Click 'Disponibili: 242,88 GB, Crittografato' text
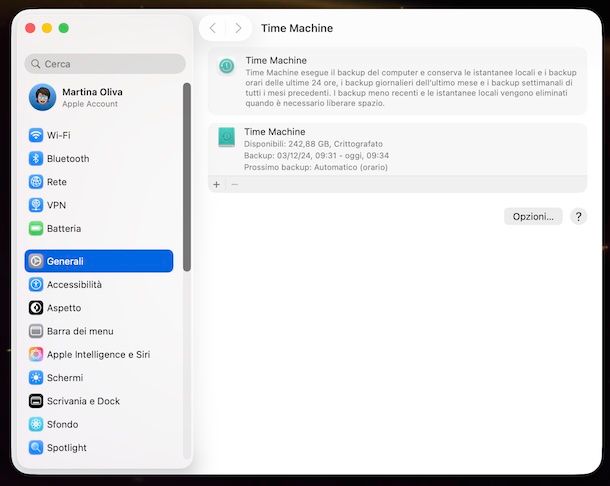The height and width of the screenshot is (486, 610). click(x=313, y=144)
